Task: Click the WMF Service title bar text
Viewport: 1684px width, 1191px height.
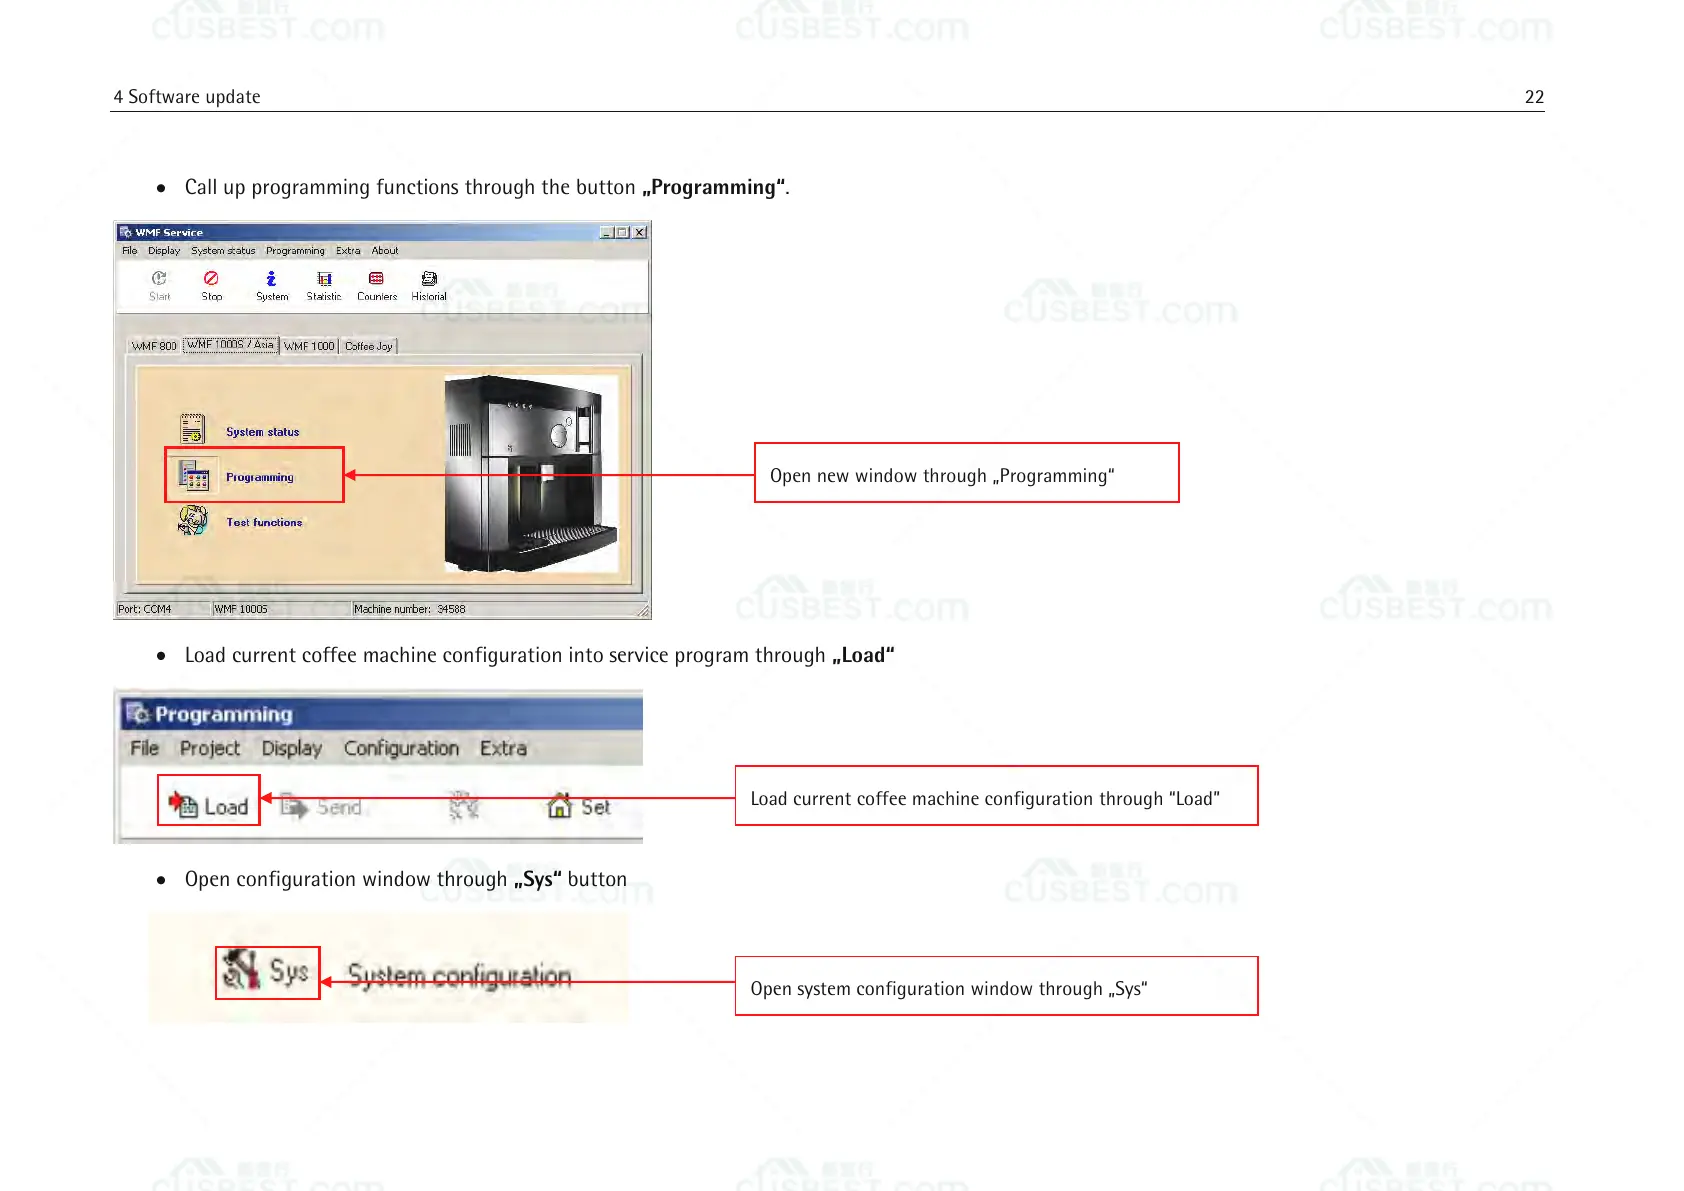Action: pyautogui.click(x=169, y=232)
